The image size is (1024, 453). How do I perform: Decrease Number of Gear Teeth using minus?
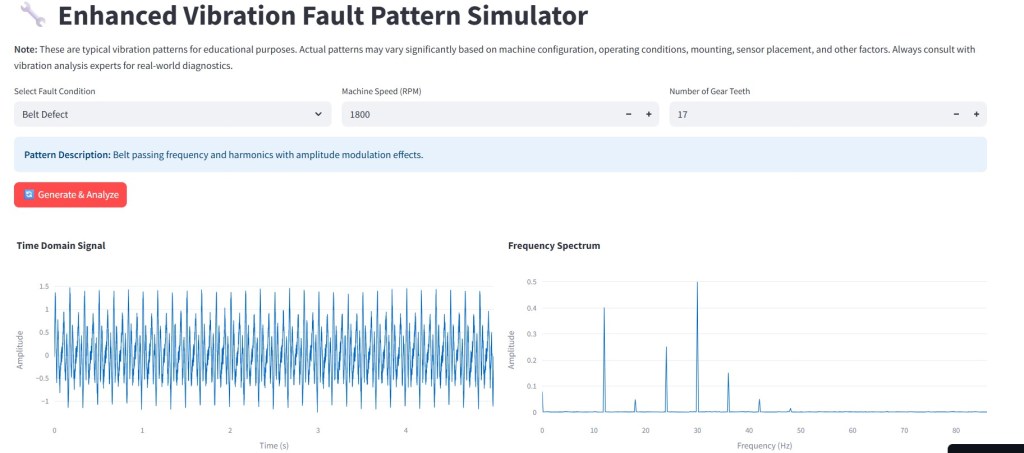[956, 115]
